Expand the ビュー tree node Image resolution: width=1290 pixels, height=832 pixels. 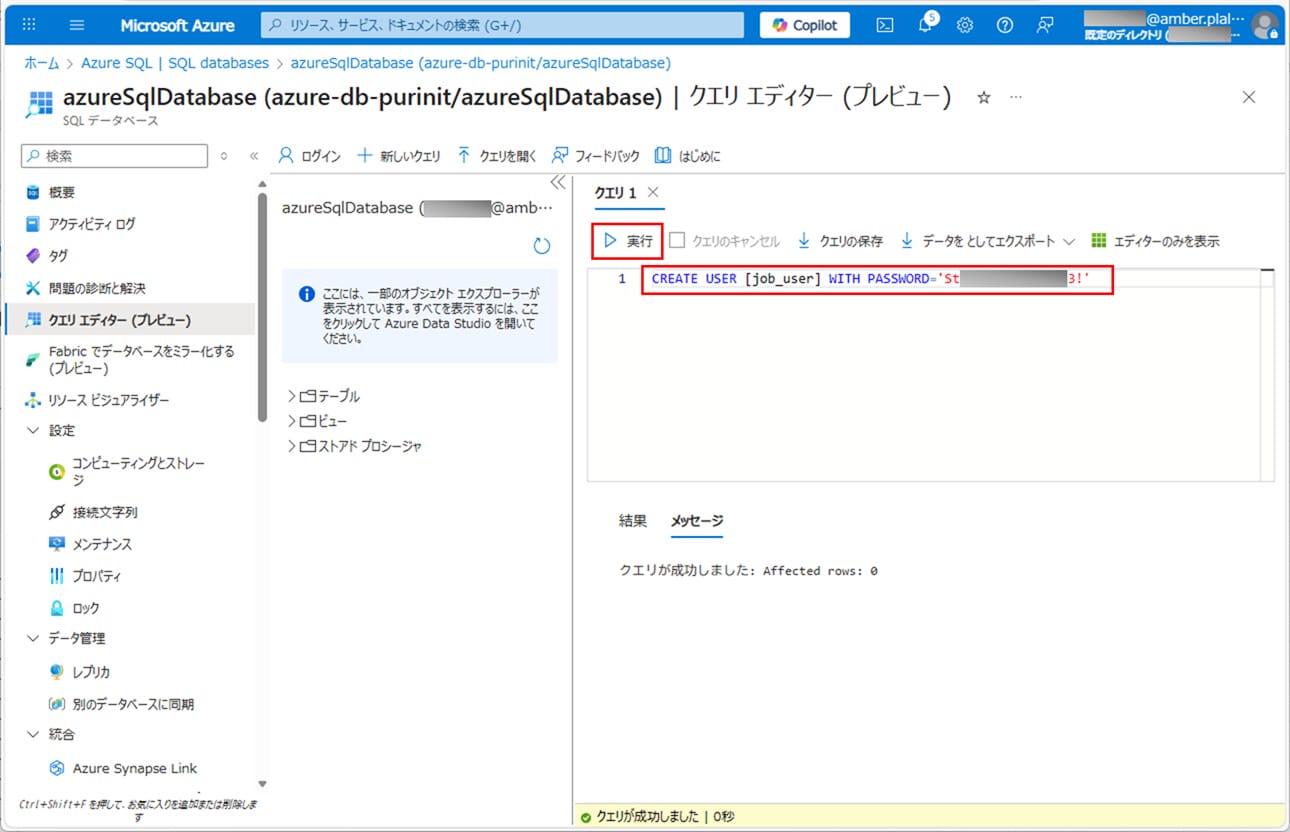[x=292, y=421]
